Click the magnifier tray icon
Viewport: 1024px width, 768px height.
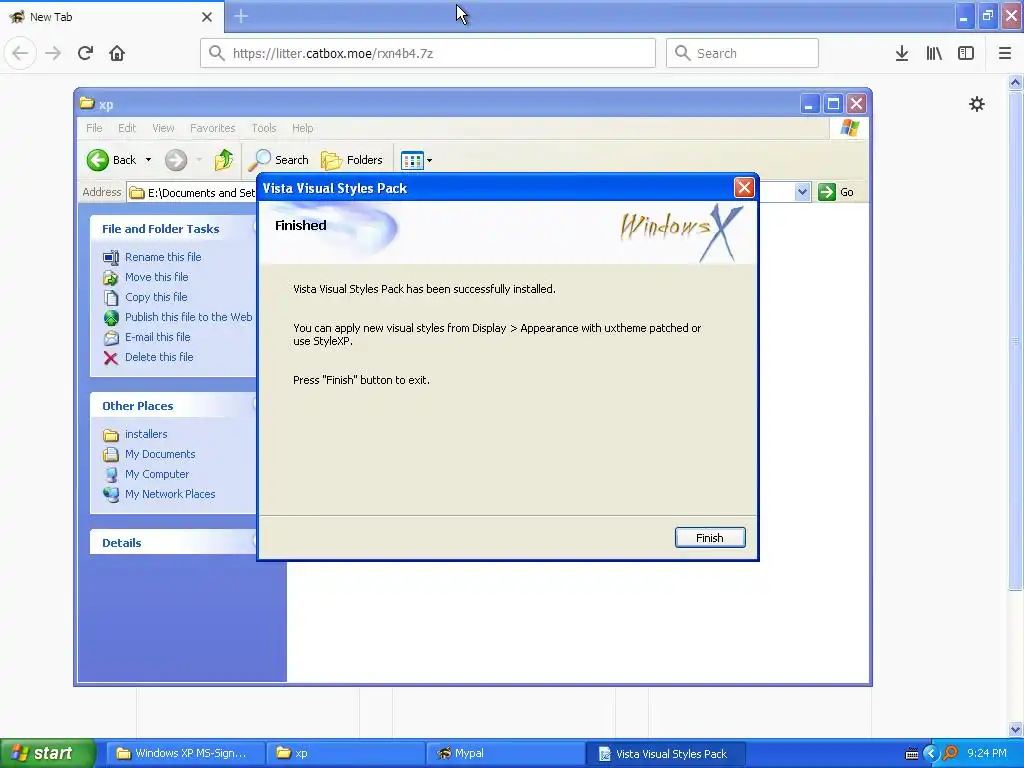point(950,754)
